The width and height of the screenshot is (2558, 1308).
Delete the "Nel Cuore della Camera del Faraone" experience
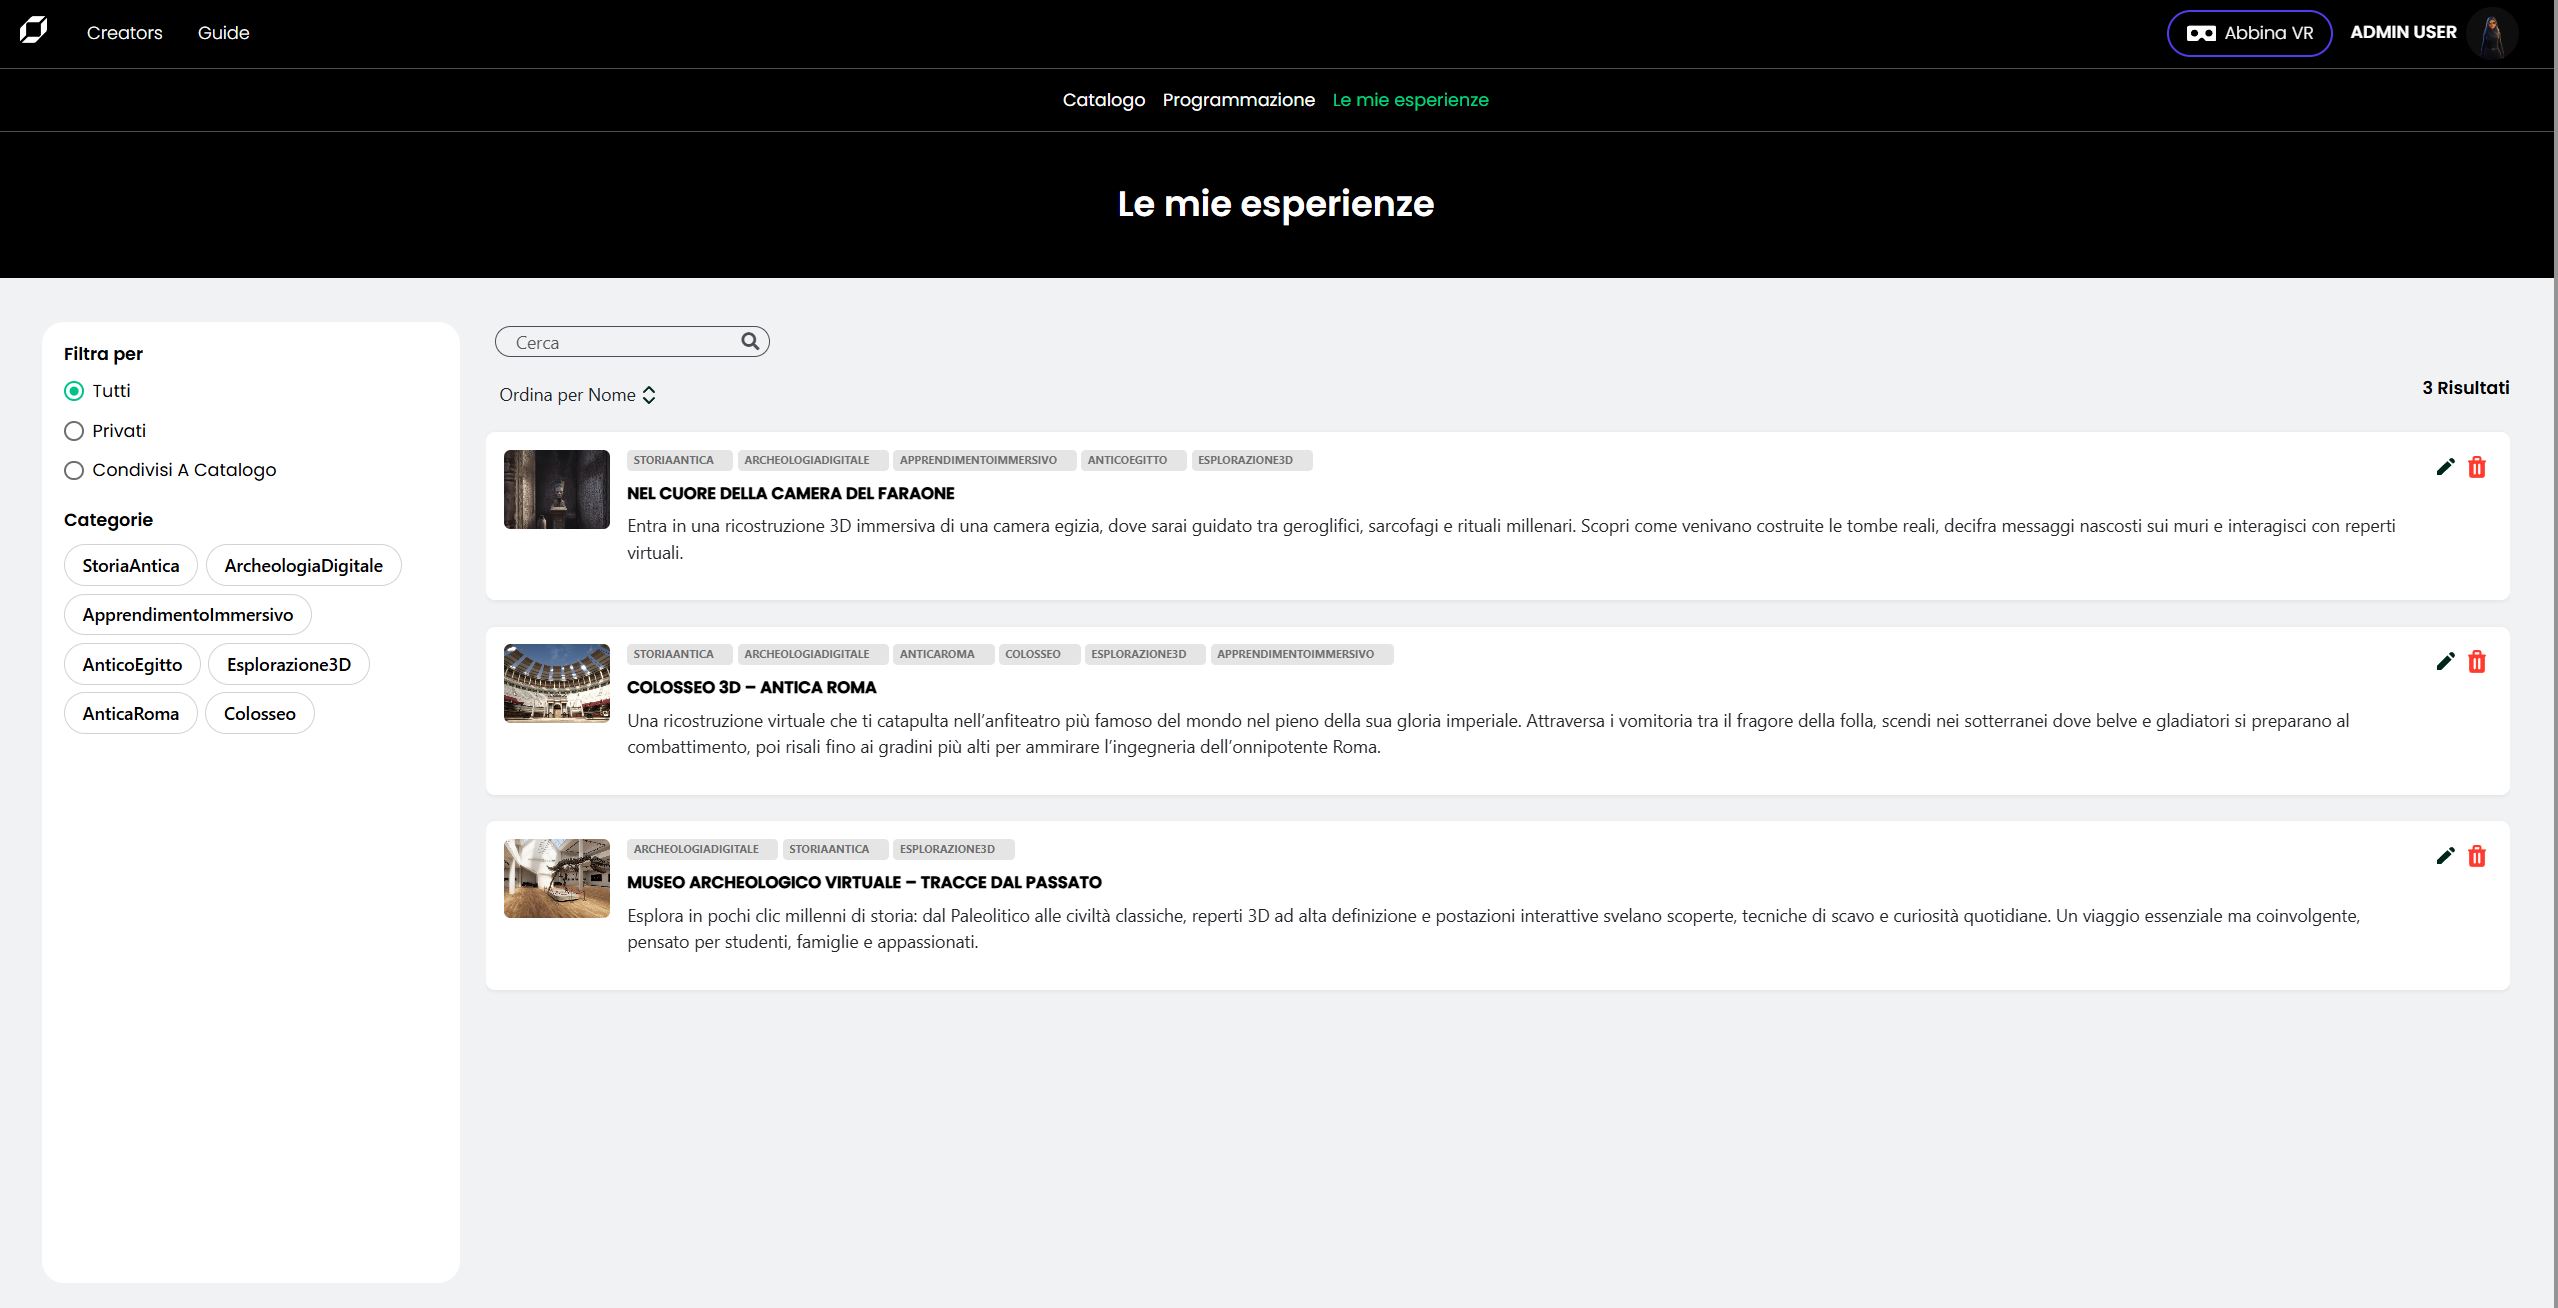[2477, 466]
